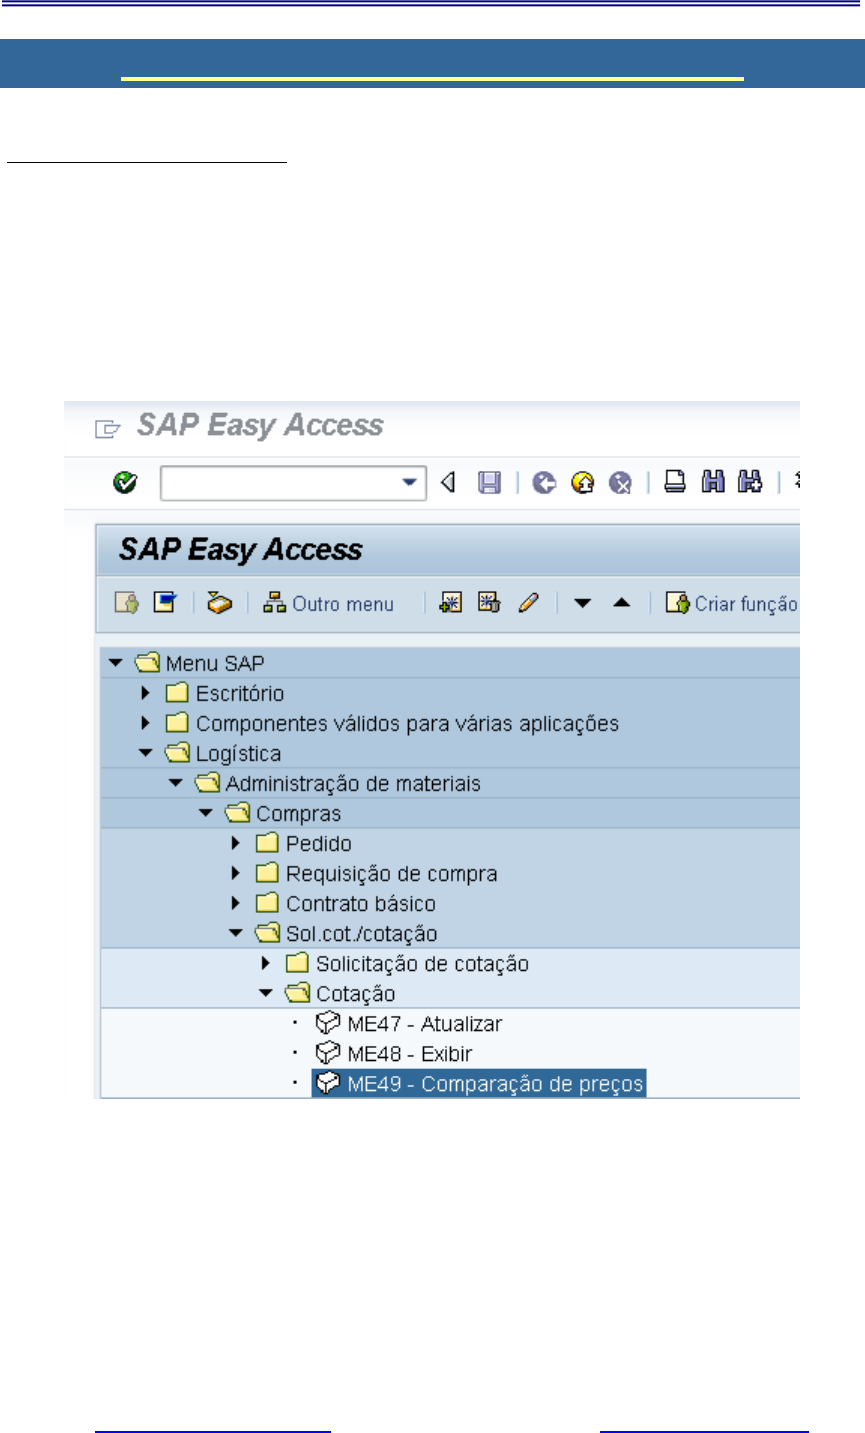Click the Outro menu button
The image size is (865, 1433).
(329, 604)
